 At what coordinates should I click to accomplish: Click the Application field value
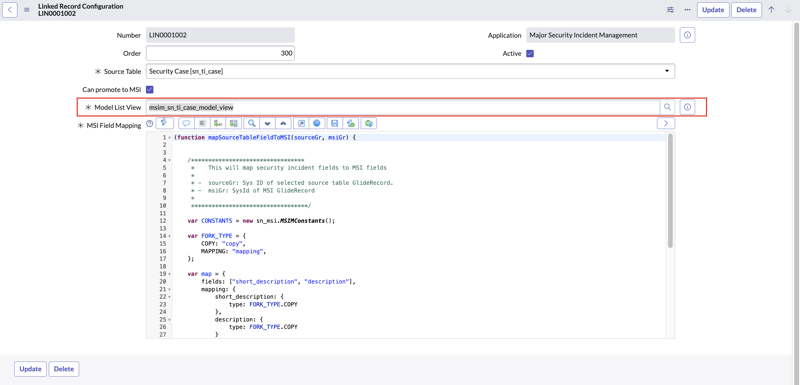click(x=601, y=35)
